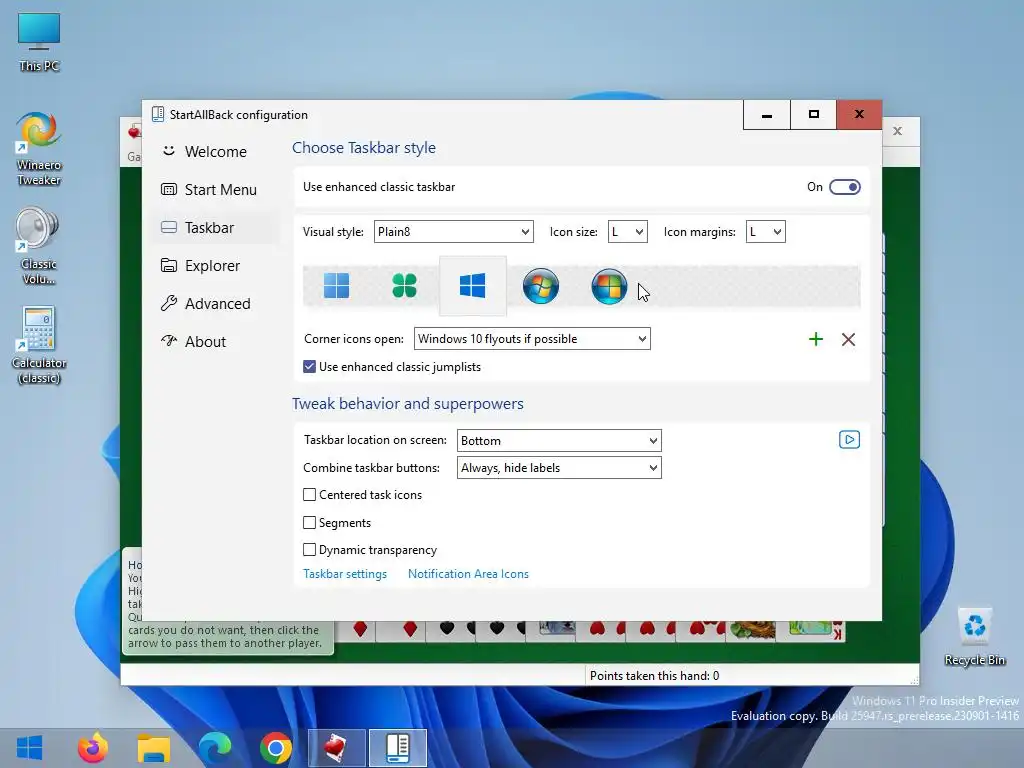The height and width of the screenshot is (768, 1024).
Task: Choose the Windows Vista style orb icon
Action: tap(609, 285)
